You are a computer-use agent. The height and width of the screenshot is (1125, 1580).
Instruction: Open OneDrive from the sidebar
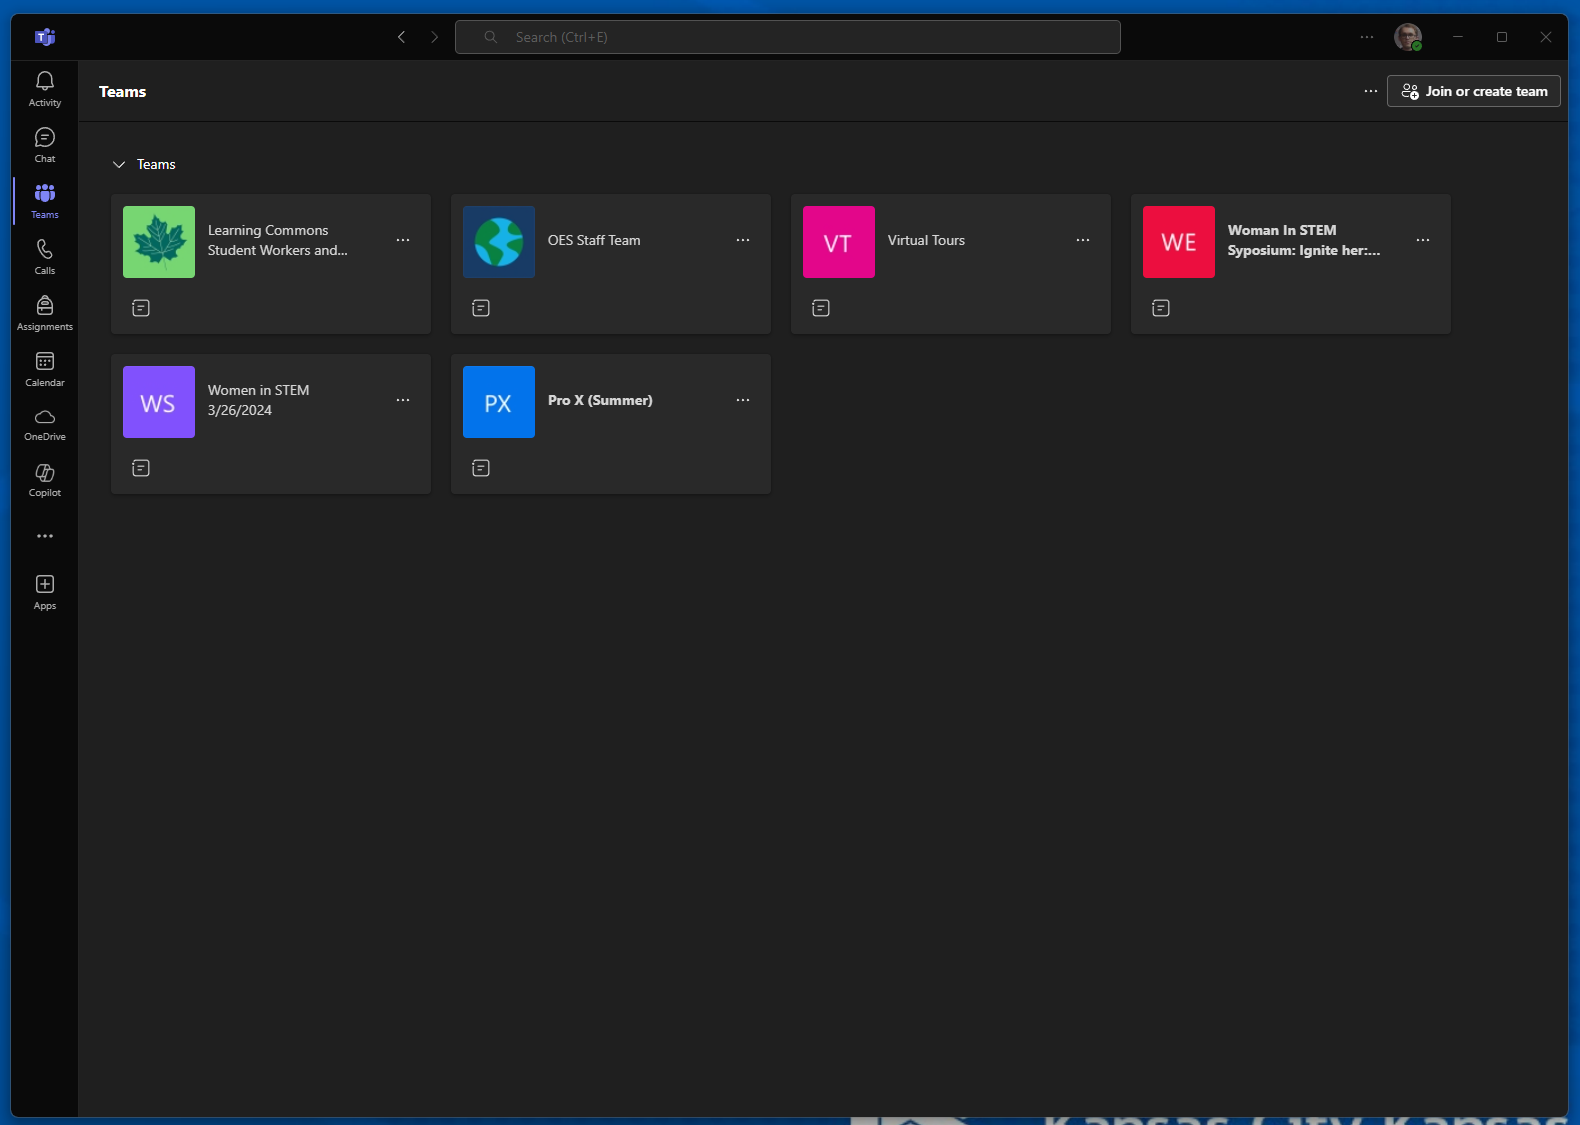point(45,424)
